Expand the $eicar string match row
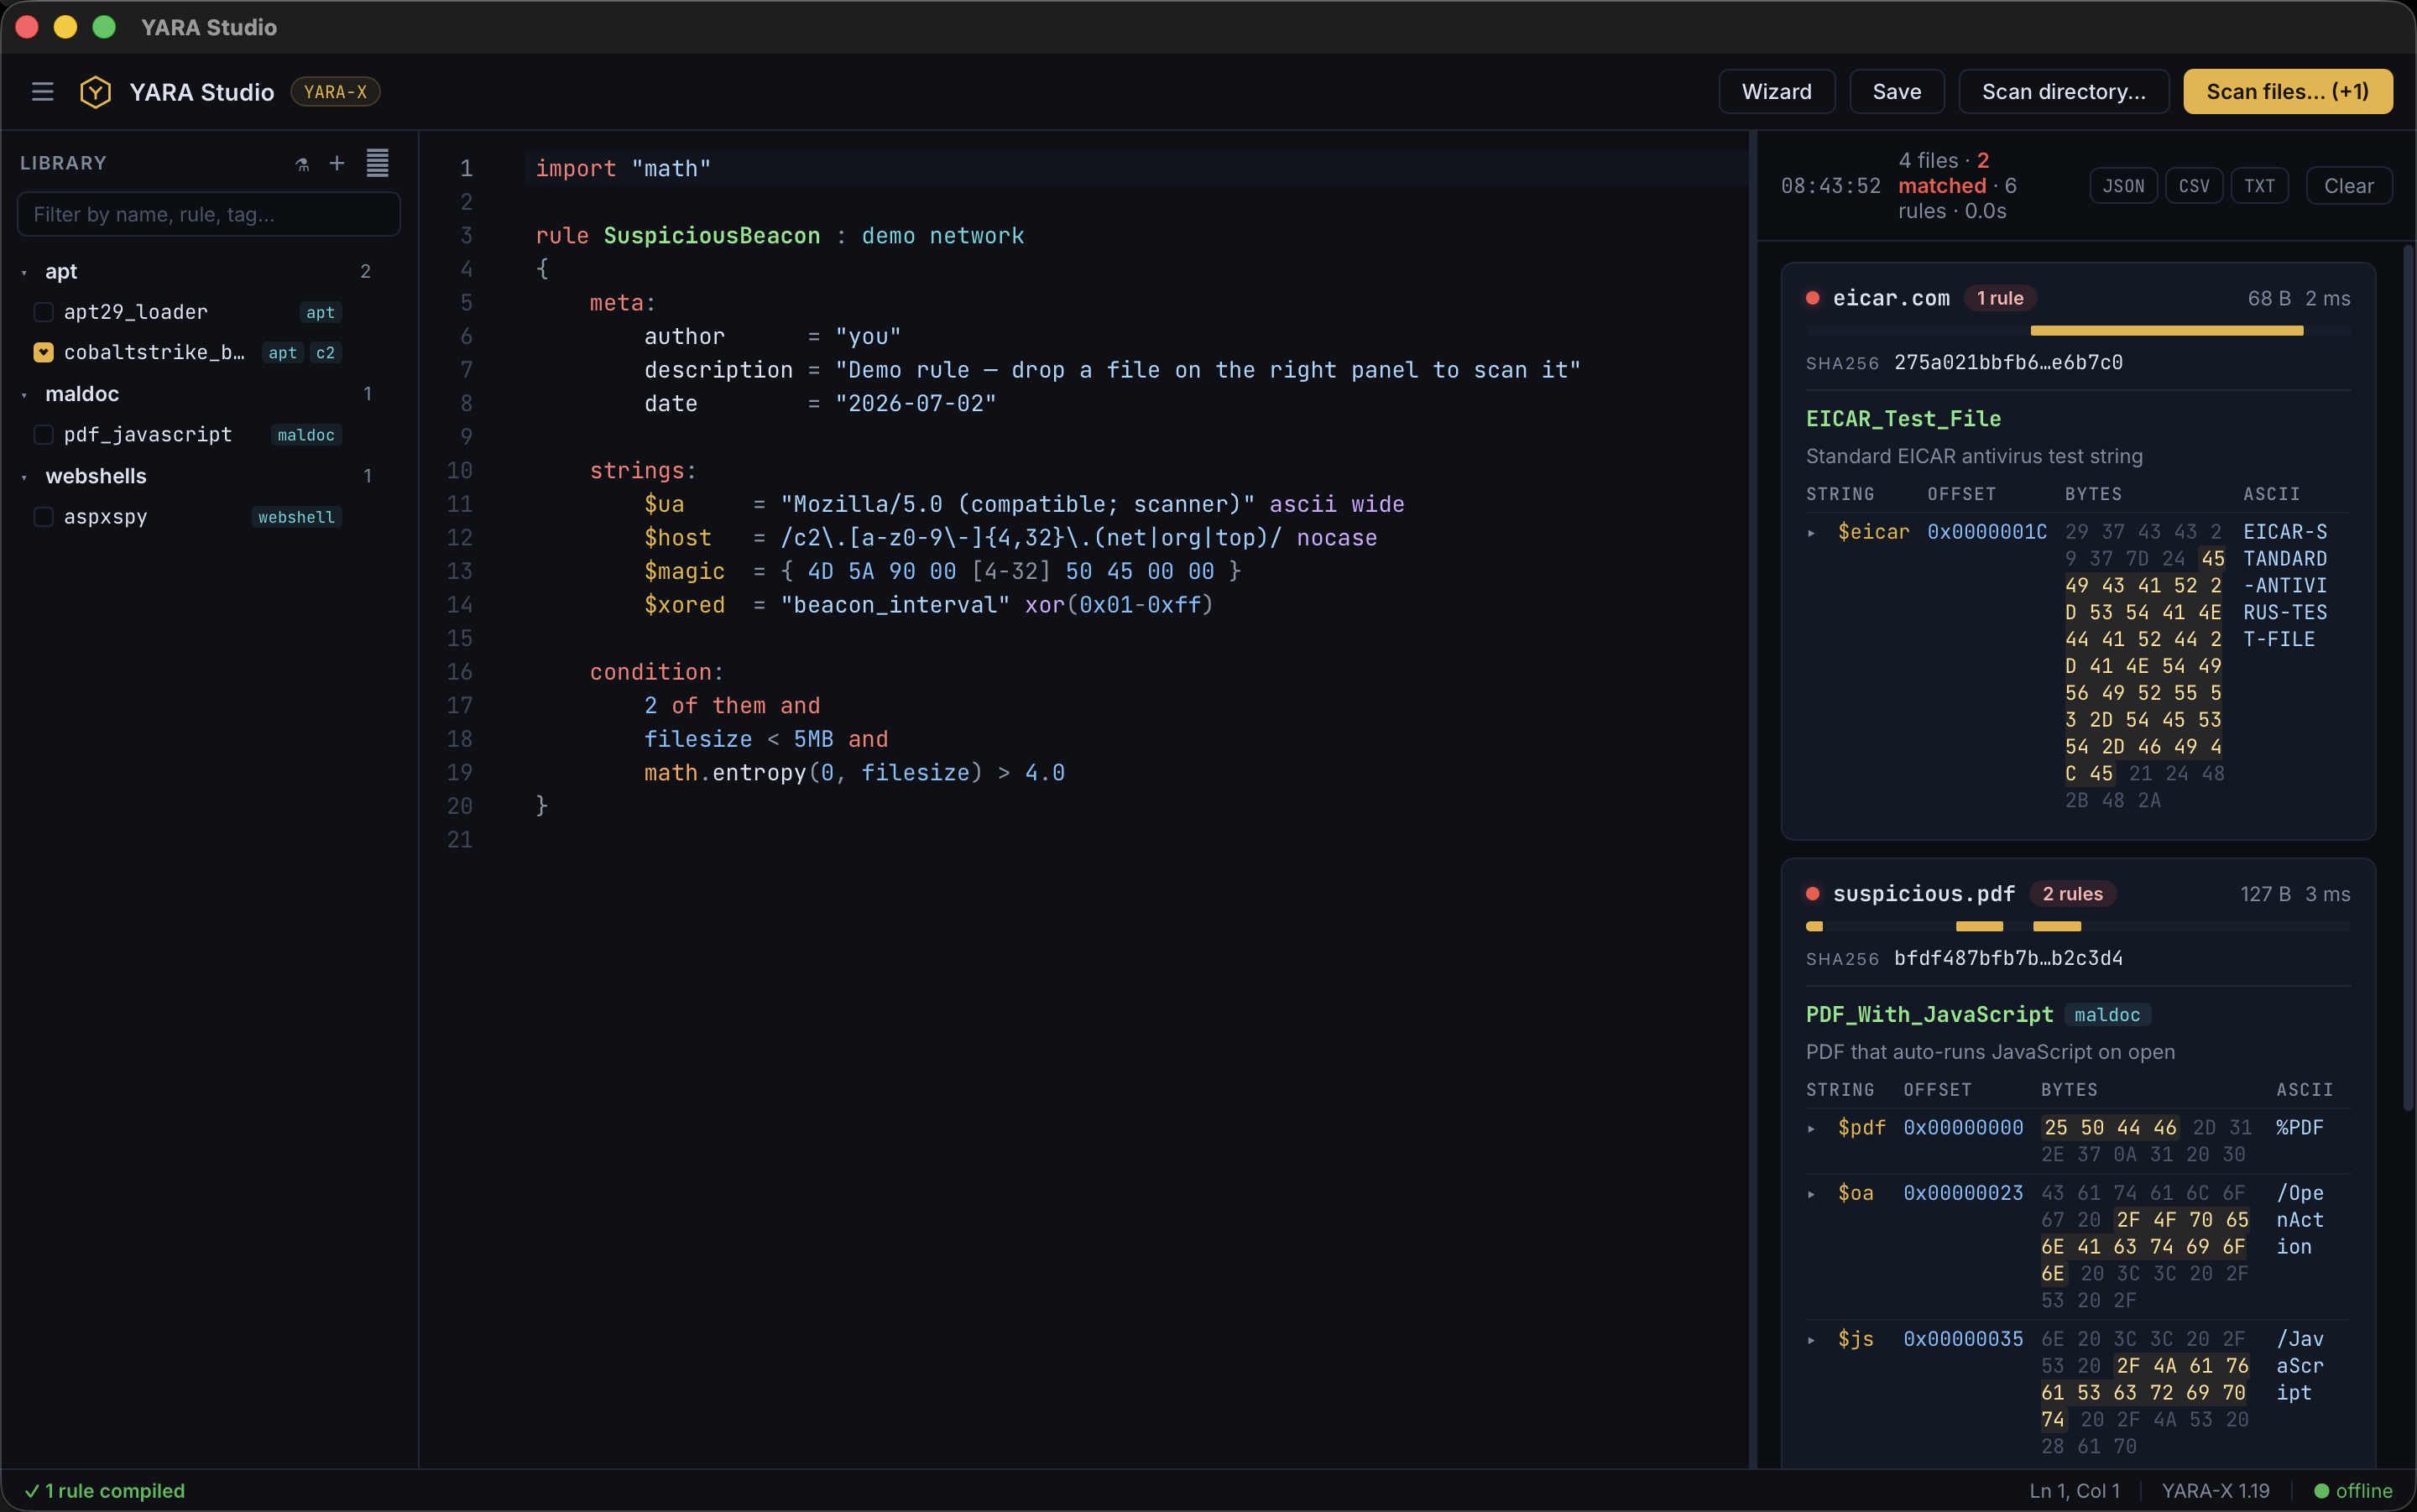The image size is (2417, 1512). (1811, 533)
